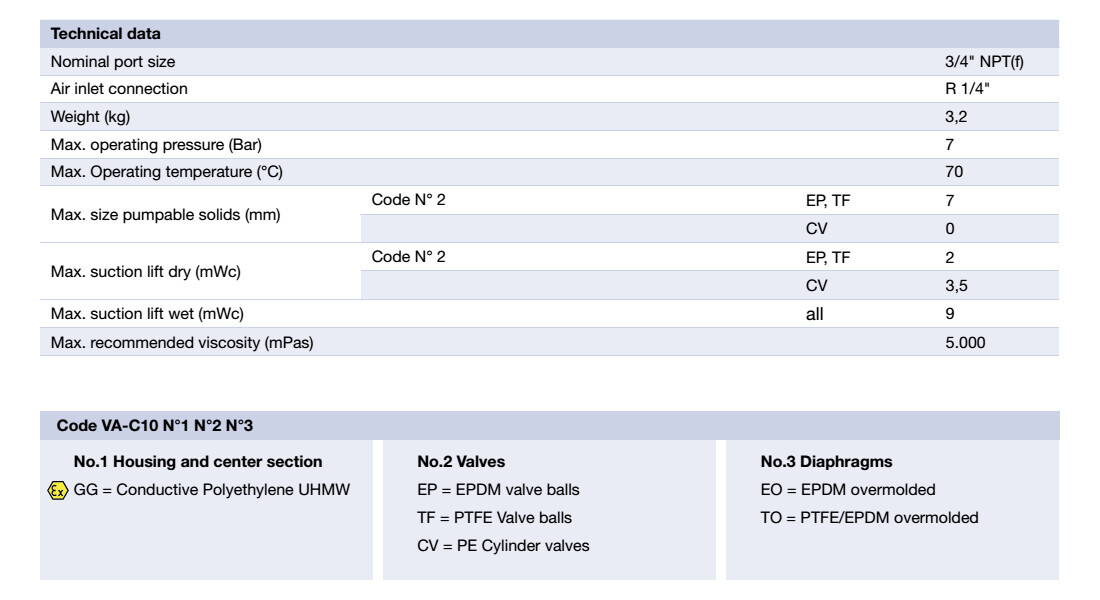1100x600 pixels.
Task: Select the 3,5 suction lift dry value
Action: [956, 286]
